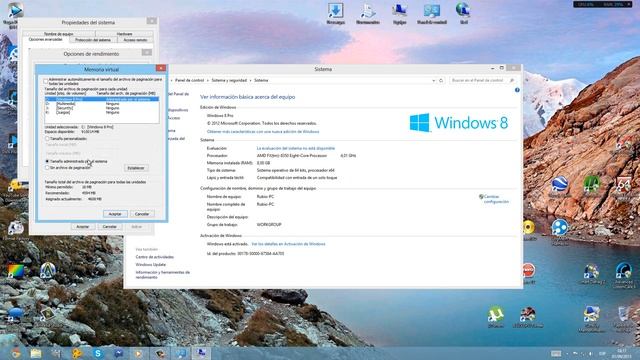This screenshot has height=360, width=640.
Task: Click 'Panel de control' in address breadcrumb
Action: tap(189, 80)
